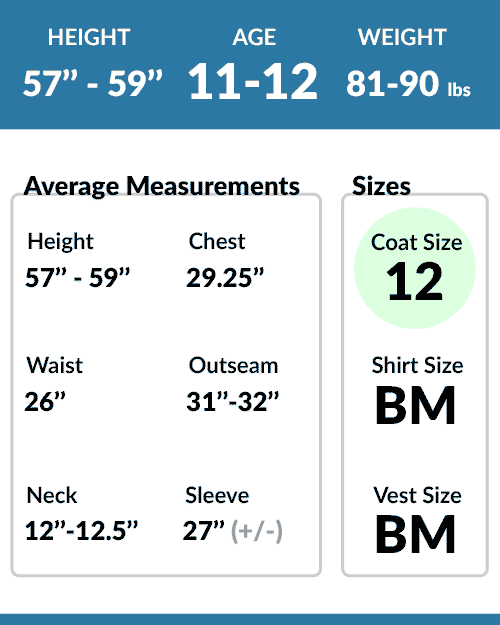The width and height of the screenshot is (500, 625).
Task: Click the Sizes heading
Action: (381, 186)
